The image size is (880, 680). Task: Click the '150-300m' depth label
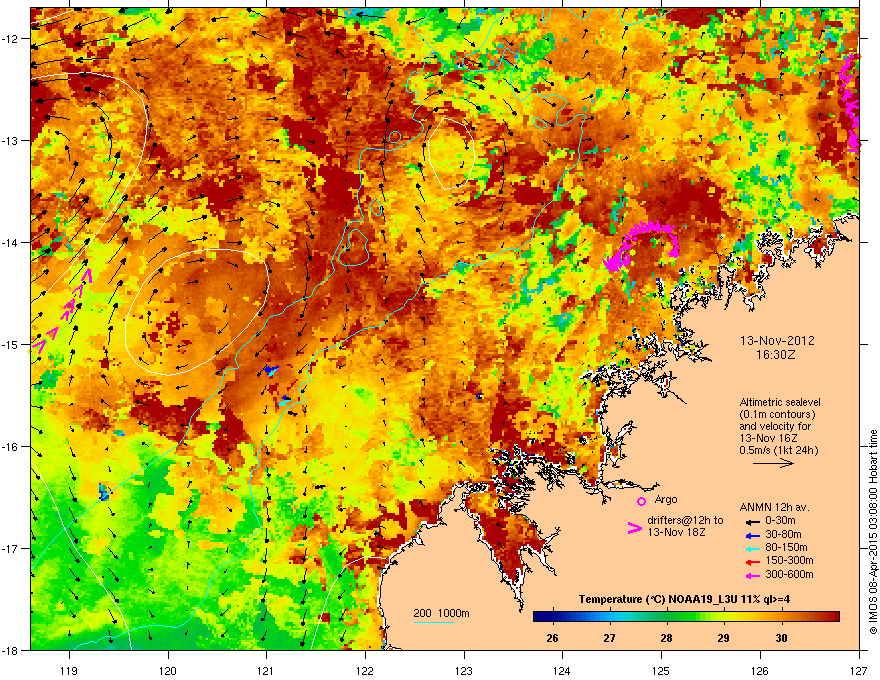(x=789, y=560)
